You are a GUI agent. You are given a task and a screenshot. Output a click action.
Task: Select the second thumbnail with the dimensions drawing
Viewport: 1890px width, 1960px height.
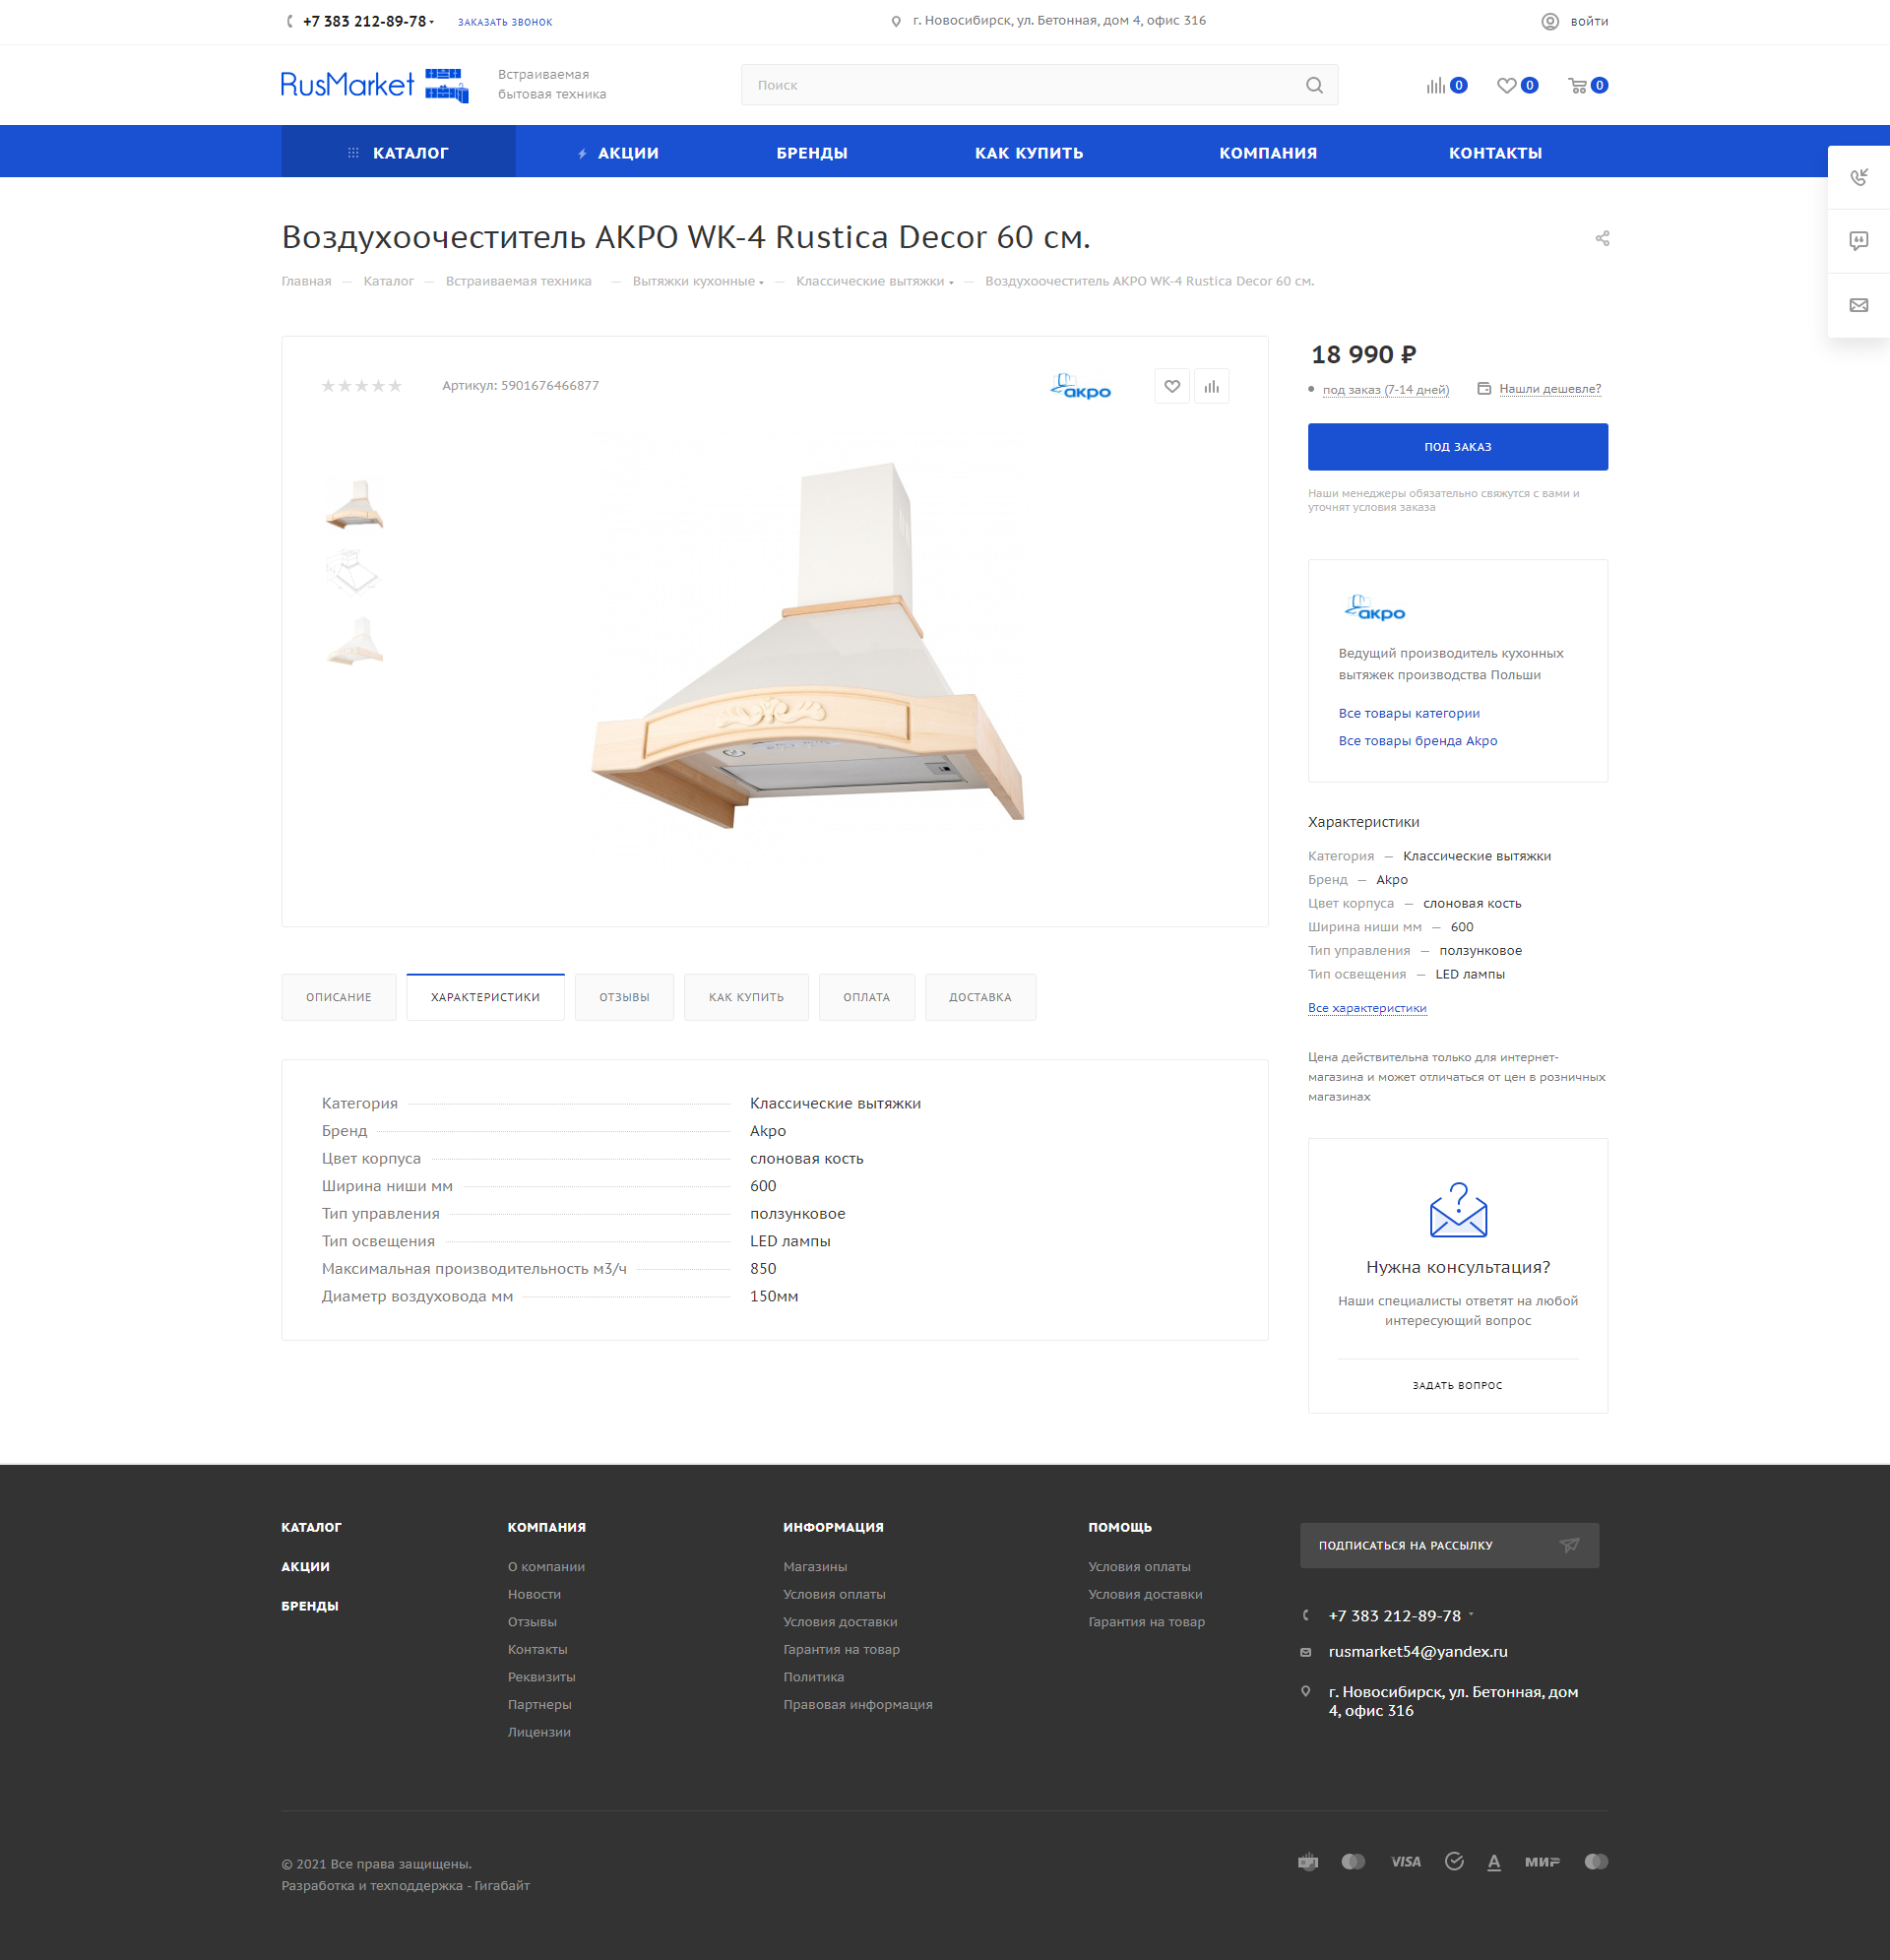click(x=354, y=571)
